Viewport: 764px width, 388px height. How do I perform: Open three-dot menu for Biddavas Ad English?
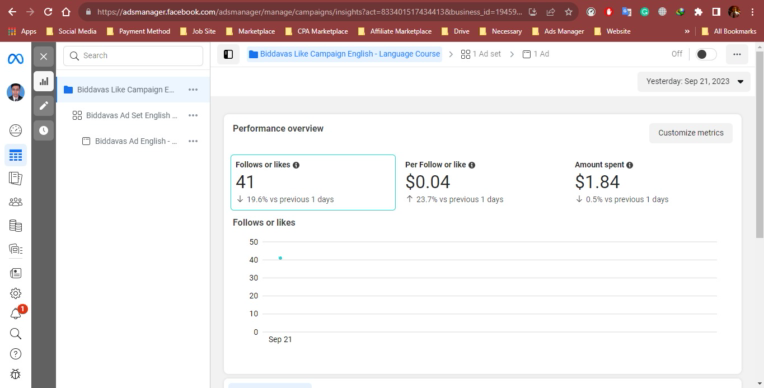pos(193,141)
